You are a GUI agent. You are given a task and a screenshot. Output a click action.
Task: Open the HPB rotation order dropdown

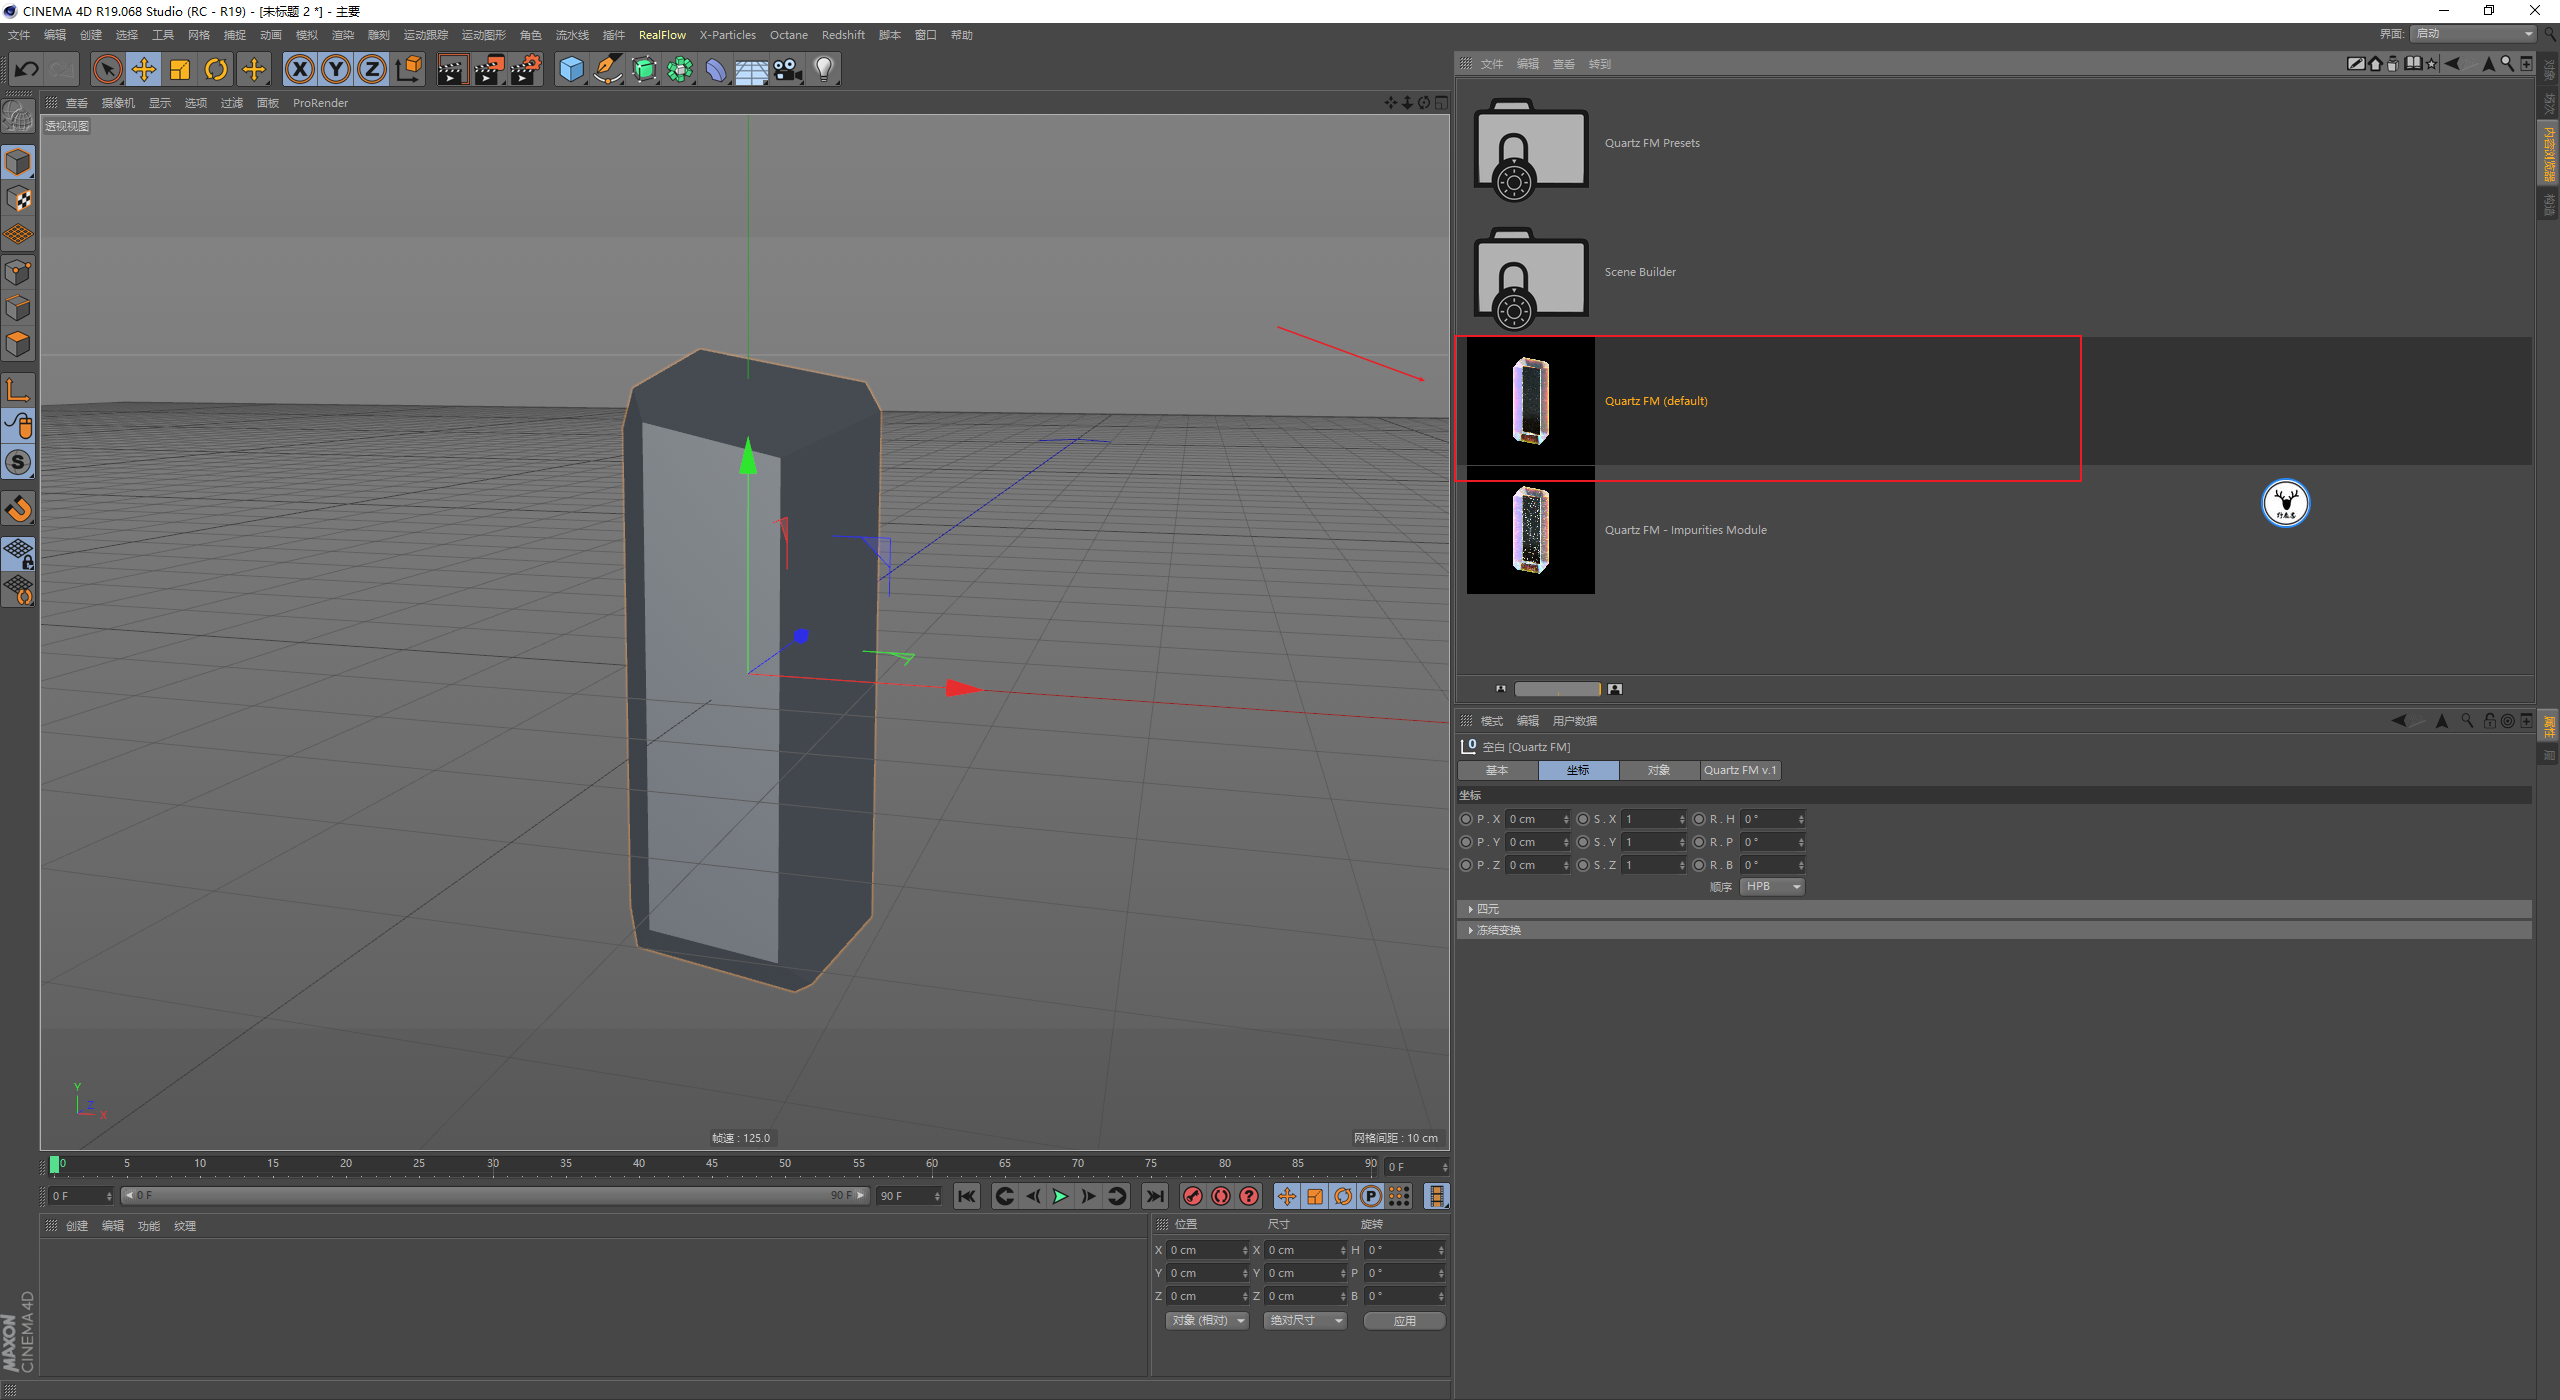[x=1772, y=887]
